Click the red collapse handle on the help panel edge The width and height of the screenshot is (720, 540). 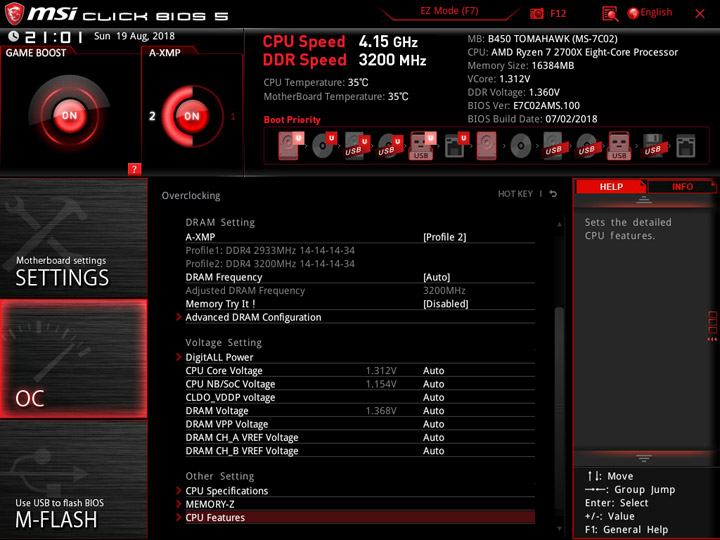coord(712,326)
